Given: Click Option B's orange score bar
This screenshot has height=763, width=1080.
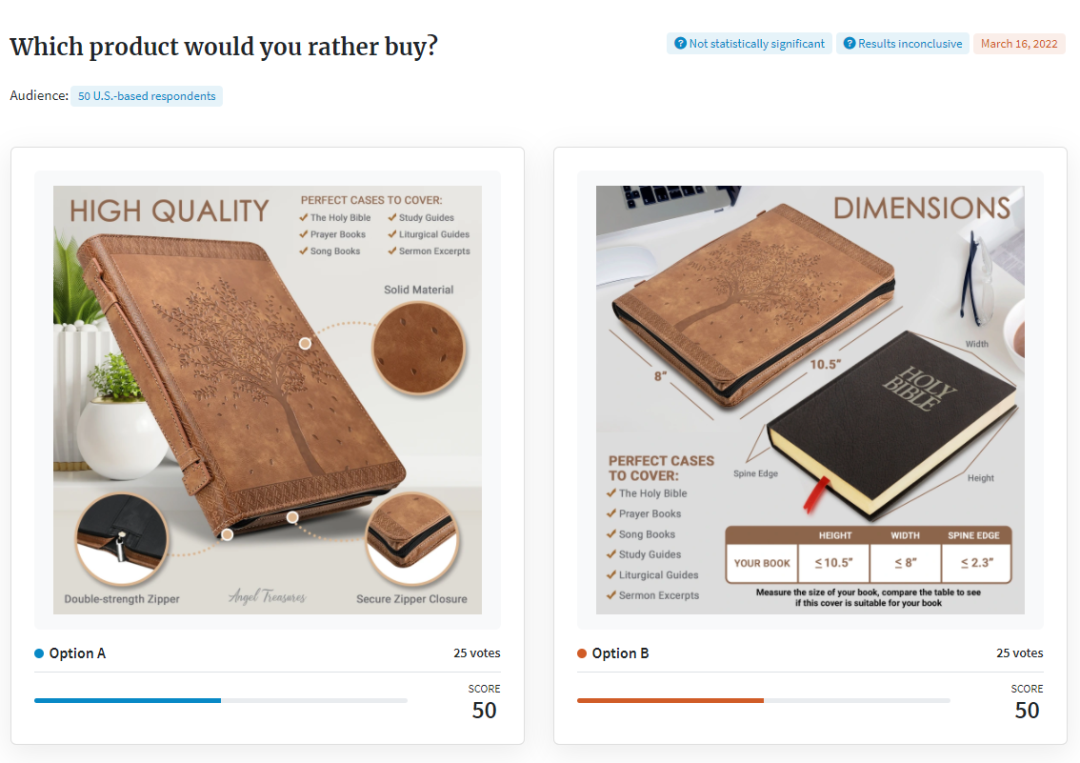Looking at the screenshot, I should point(670,700).
